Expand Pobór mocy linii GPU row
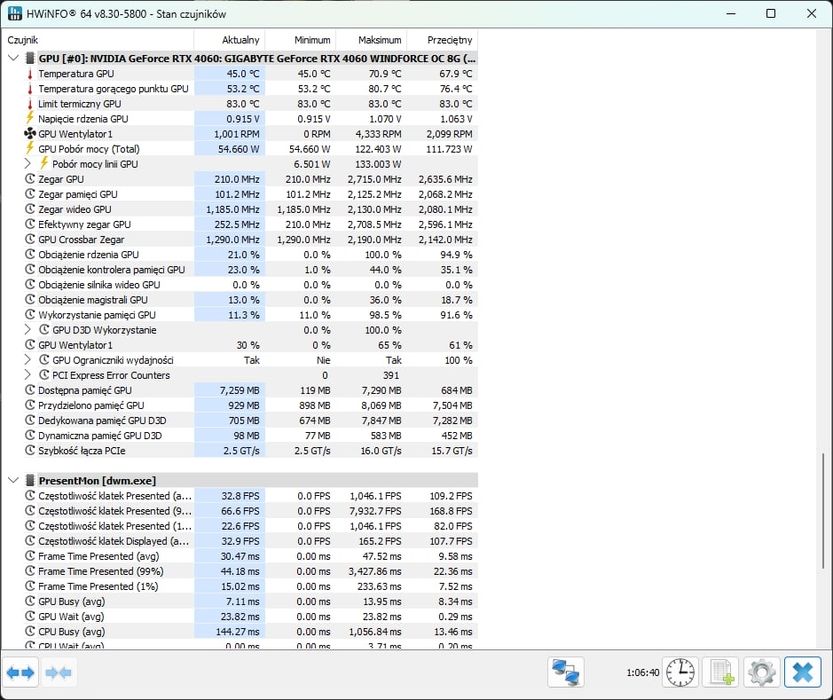Viewport: 833px width, 700px height. 28,164
